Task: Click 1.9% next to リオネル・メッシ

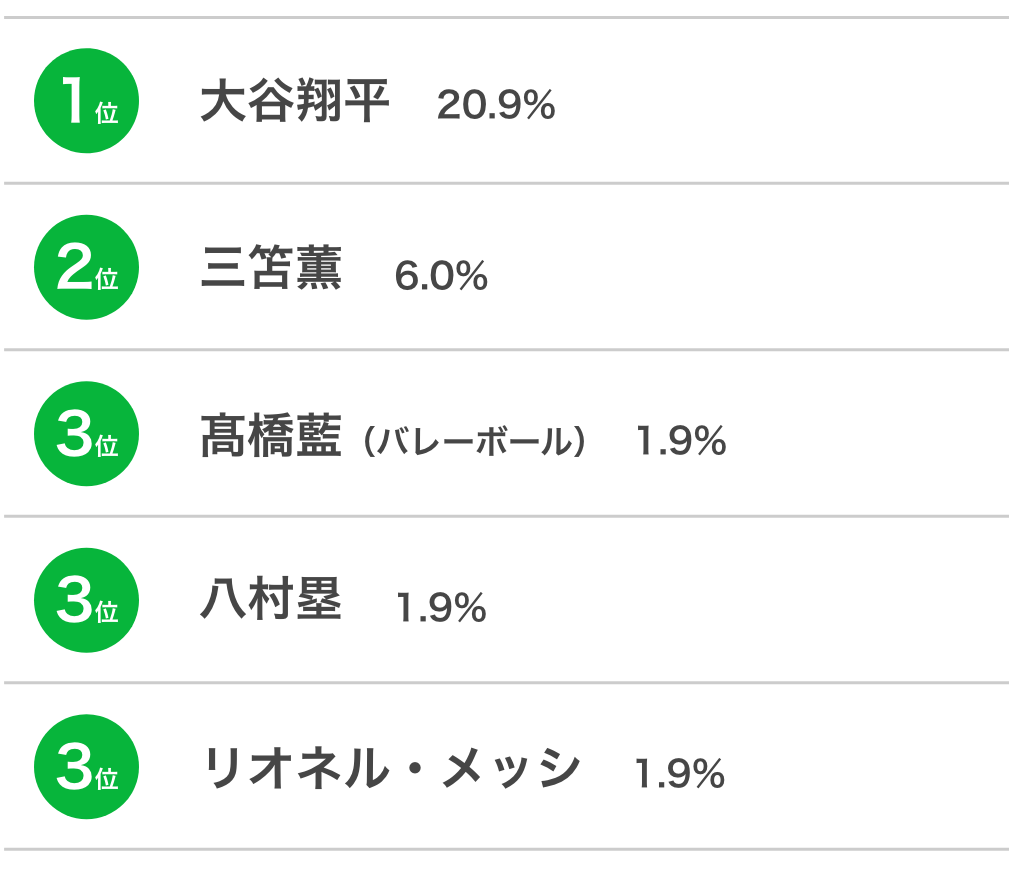Action: point(680,773)
